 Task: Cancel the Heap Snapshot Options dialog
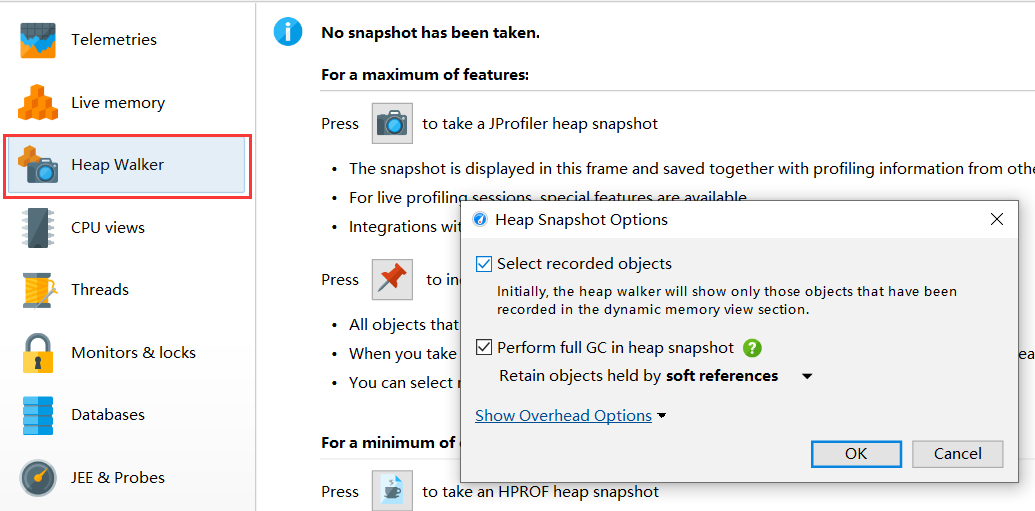pos(957,453)
